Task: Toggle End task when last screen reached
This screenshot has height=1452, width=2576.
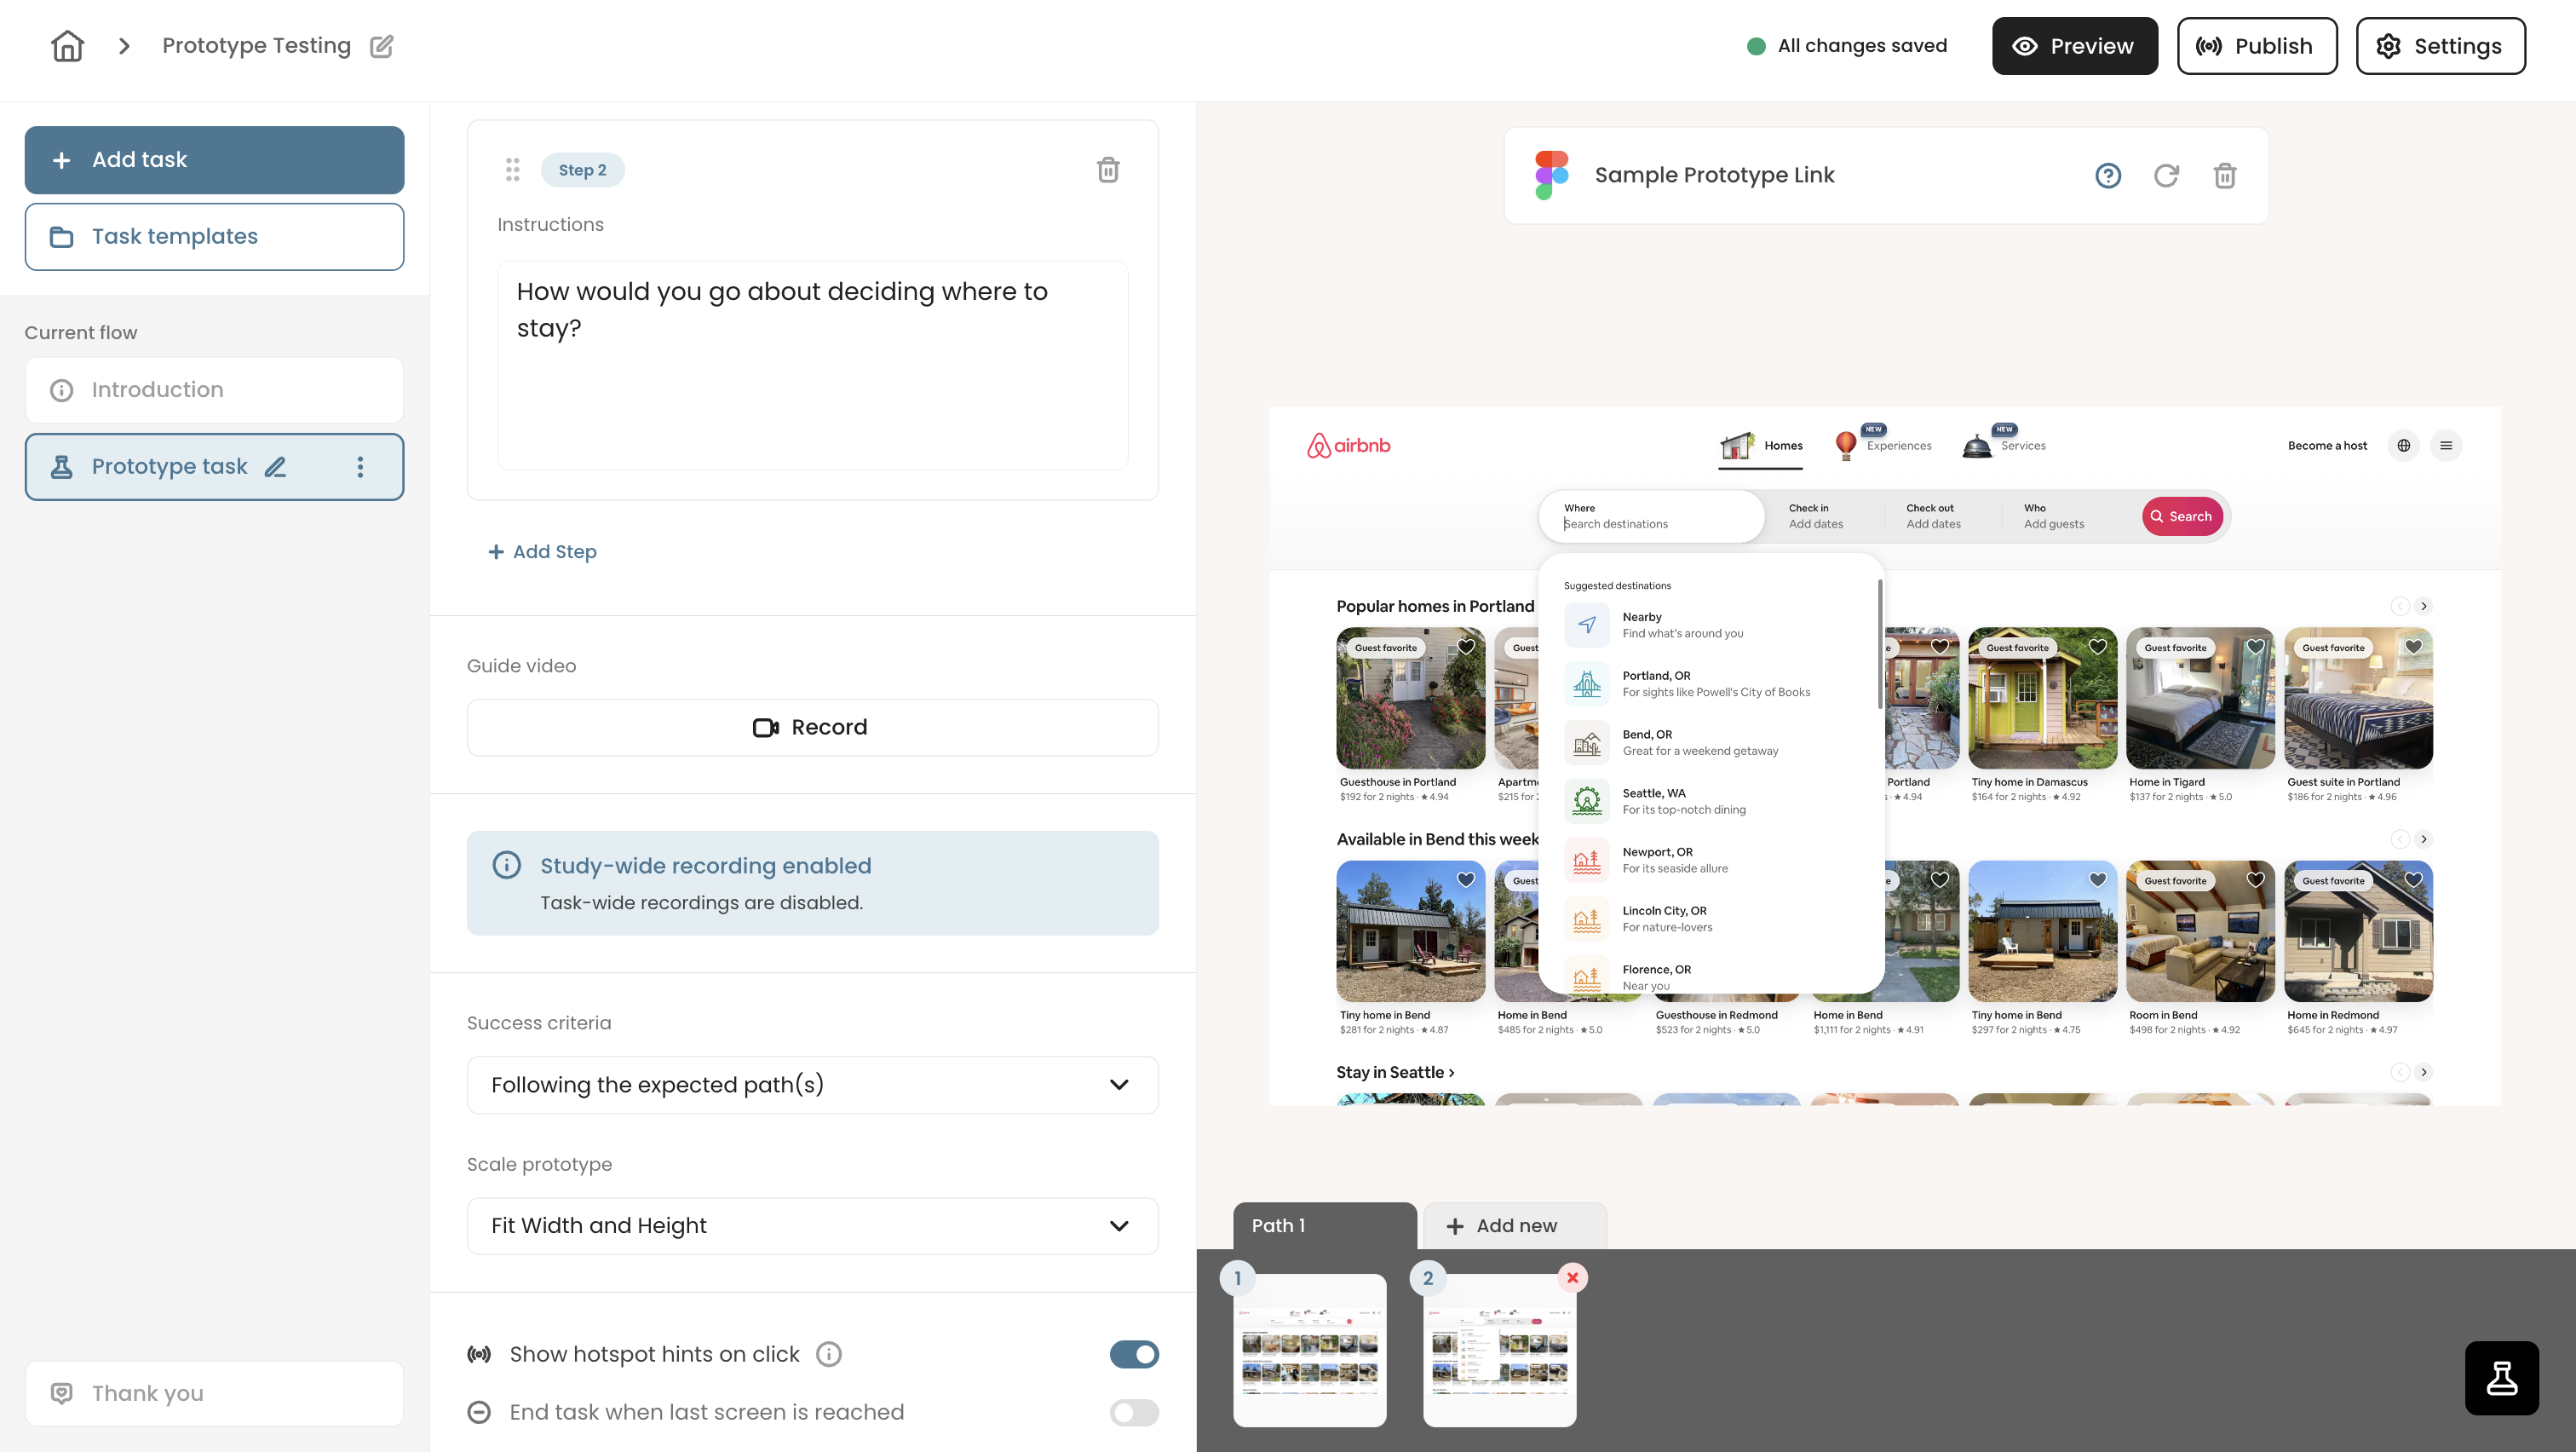Action: (x=1134, y=1412)
